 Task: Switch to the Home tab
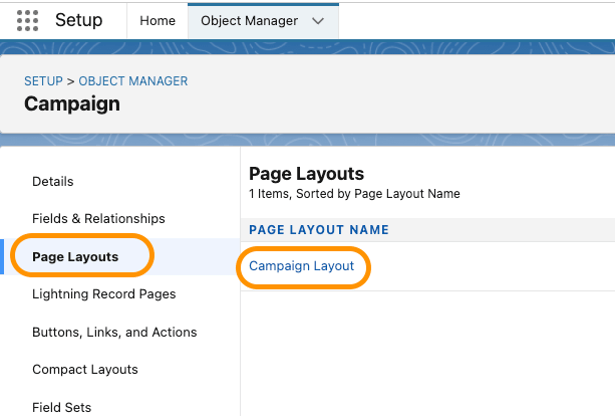point(158,20)
